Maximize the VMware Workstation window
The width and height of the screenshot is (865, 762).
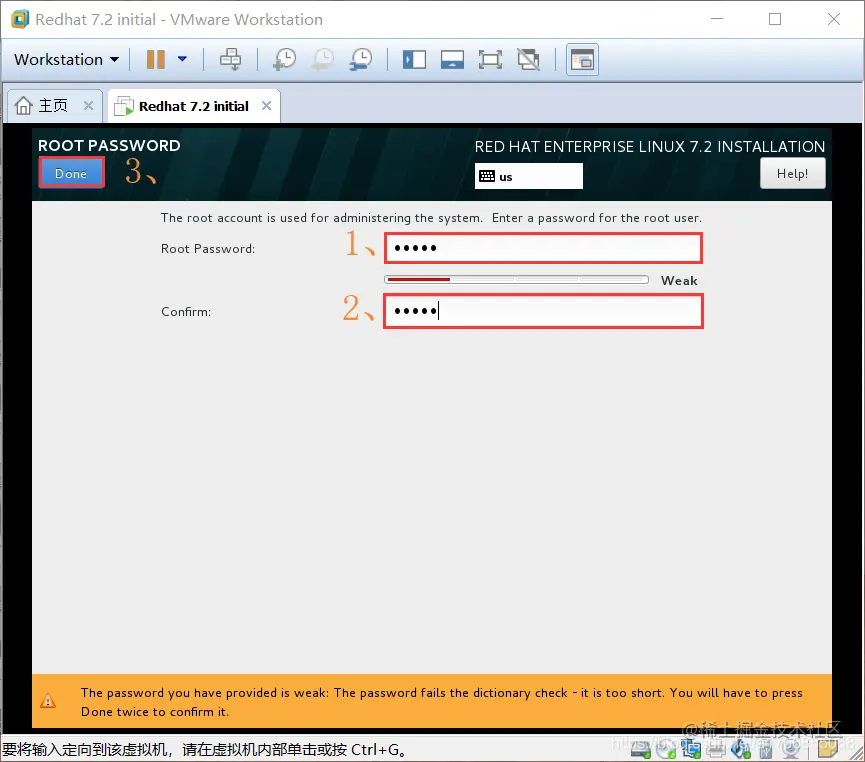coord(775,19)
